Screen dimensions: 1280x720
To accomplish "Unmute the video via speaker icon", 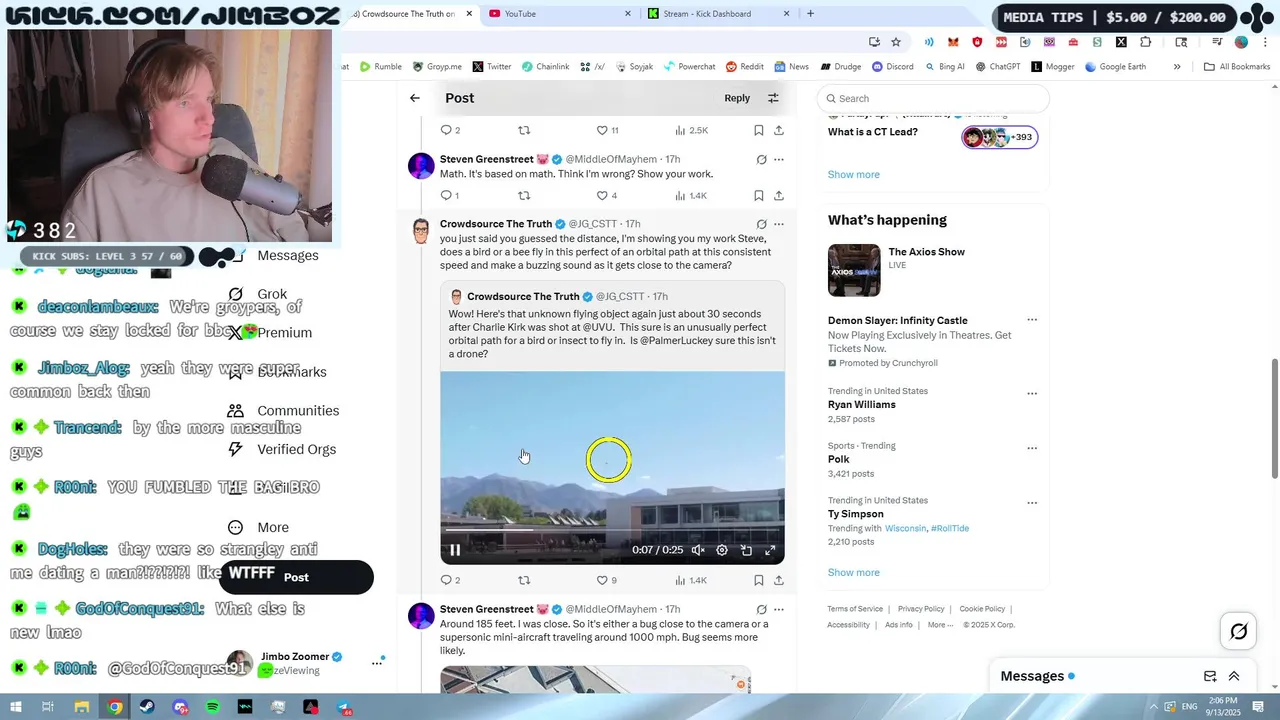I will click(x=698, y=550).
